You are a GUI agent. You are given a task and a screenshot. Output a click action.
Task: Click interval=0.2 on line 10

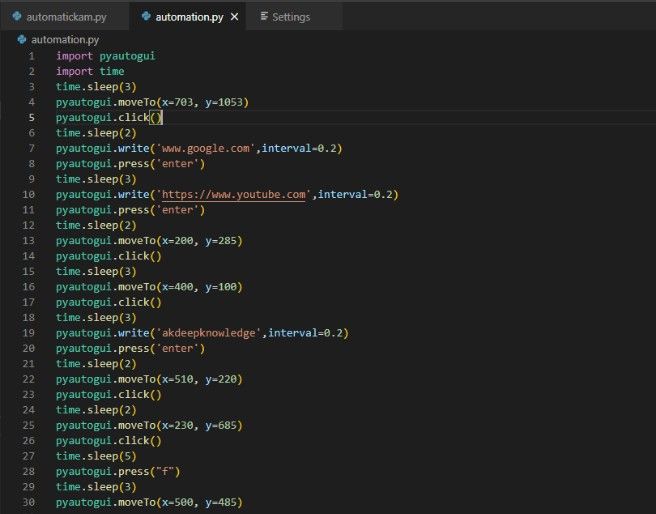(x=355, y=194)
